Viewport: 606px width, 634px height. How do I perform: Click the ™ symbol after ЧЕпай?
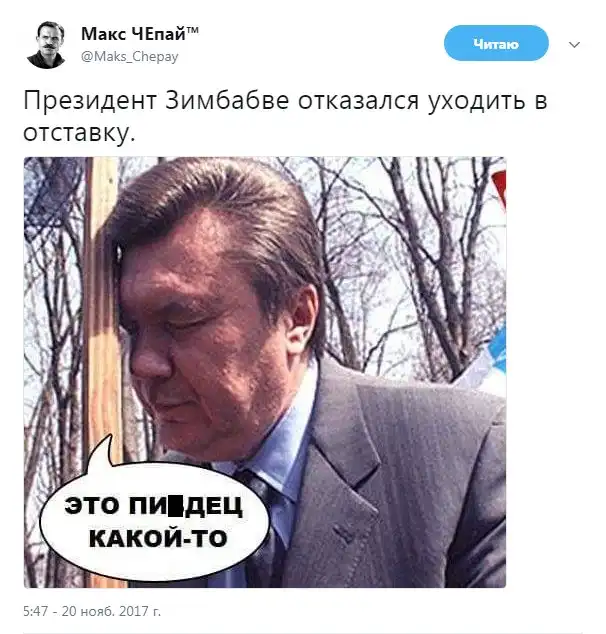pos(192,30)
